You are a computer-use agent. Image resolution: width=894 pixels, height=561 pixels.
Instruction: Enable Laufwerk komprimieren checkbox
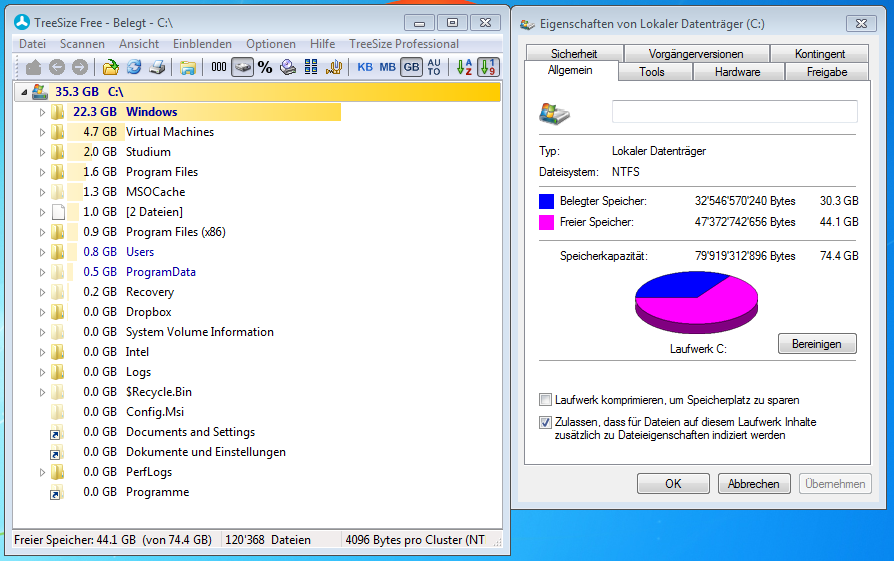546,400
